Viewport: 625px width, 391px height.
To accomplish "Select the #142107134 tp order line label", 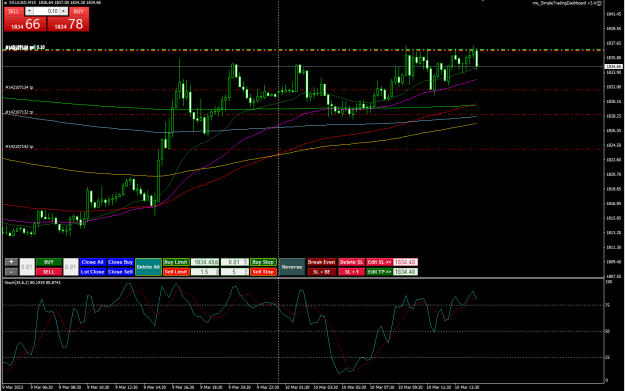I will point(19,87).
